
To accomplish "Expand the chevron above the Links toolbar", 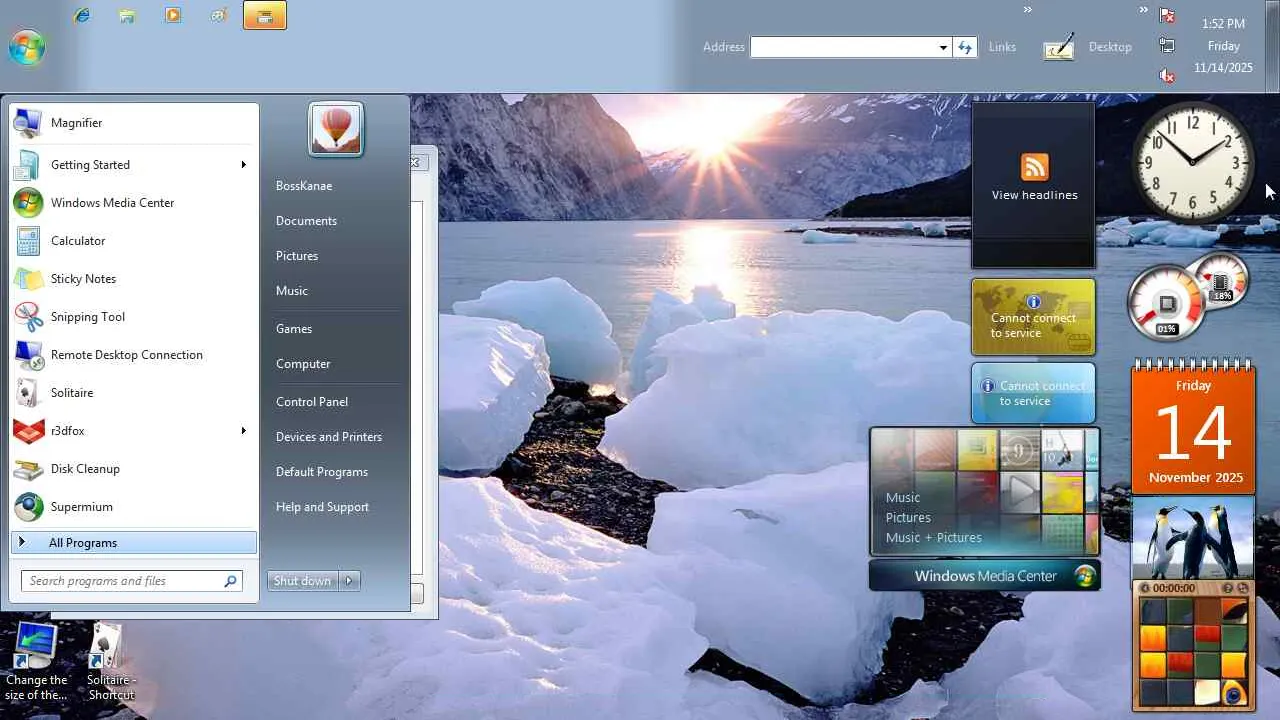I will [x=1027, y=10].
